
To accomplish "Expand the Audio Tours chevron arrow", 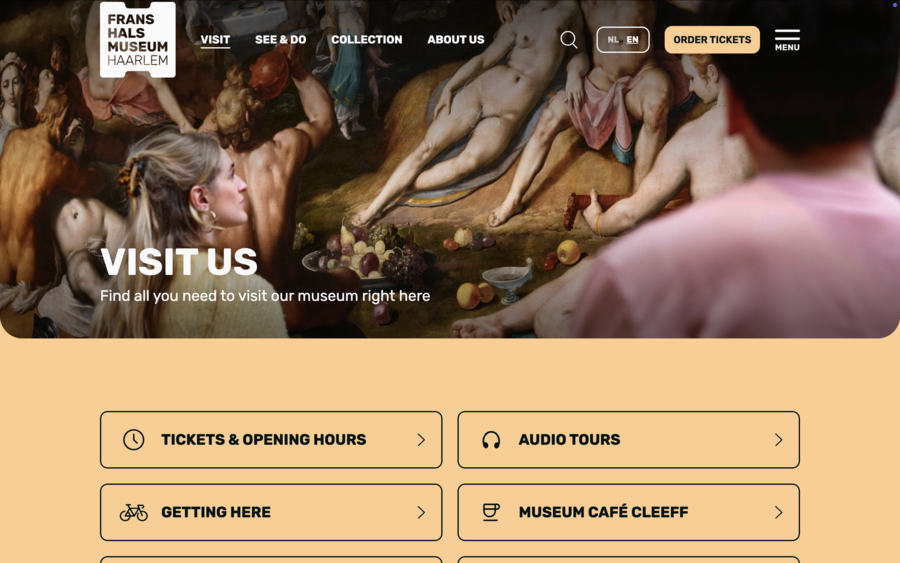I will (x=779, y=440).
